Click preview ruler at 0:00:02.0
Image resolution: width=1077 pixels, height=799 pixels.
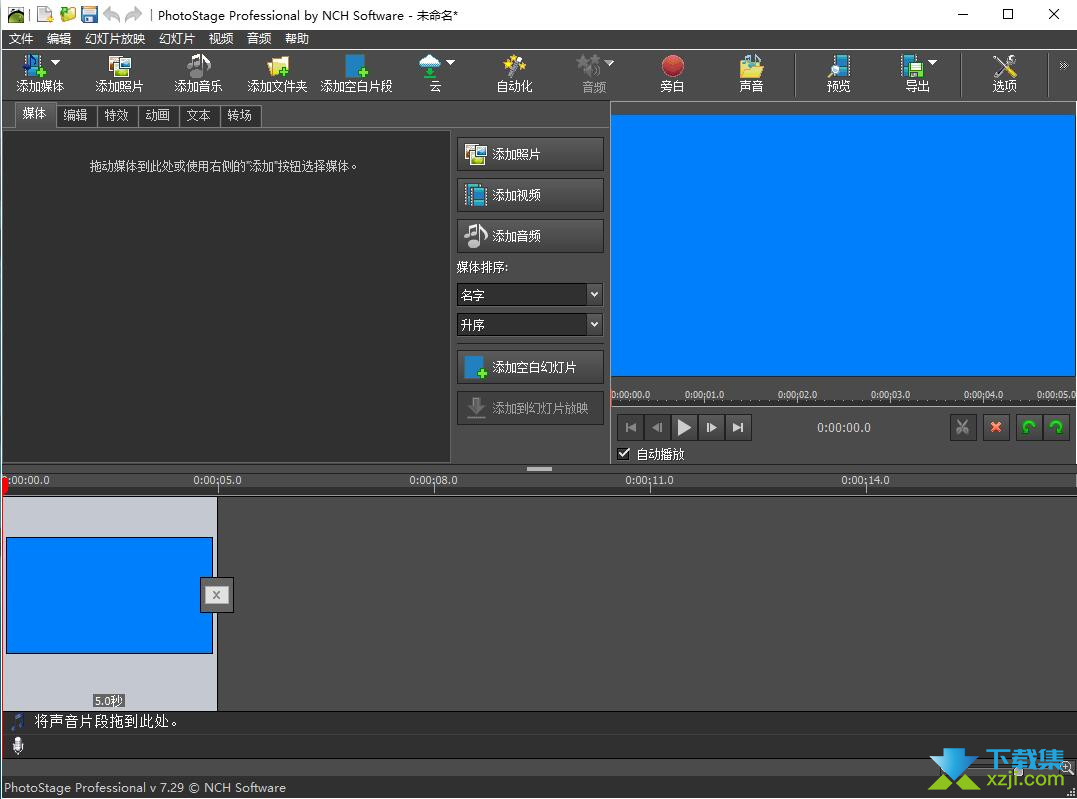pos(797,395)
